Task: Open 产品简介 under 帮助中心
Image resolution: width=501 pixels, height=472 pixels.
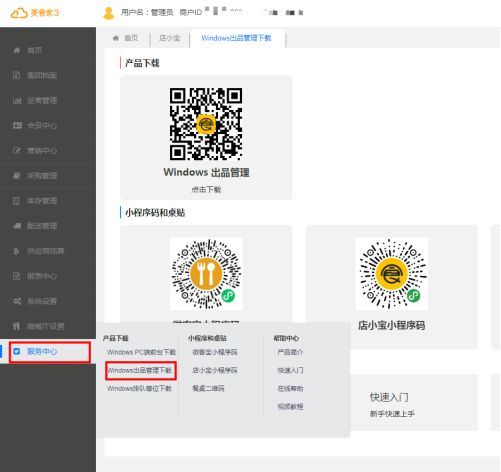Action: click(x=290, y=352)
